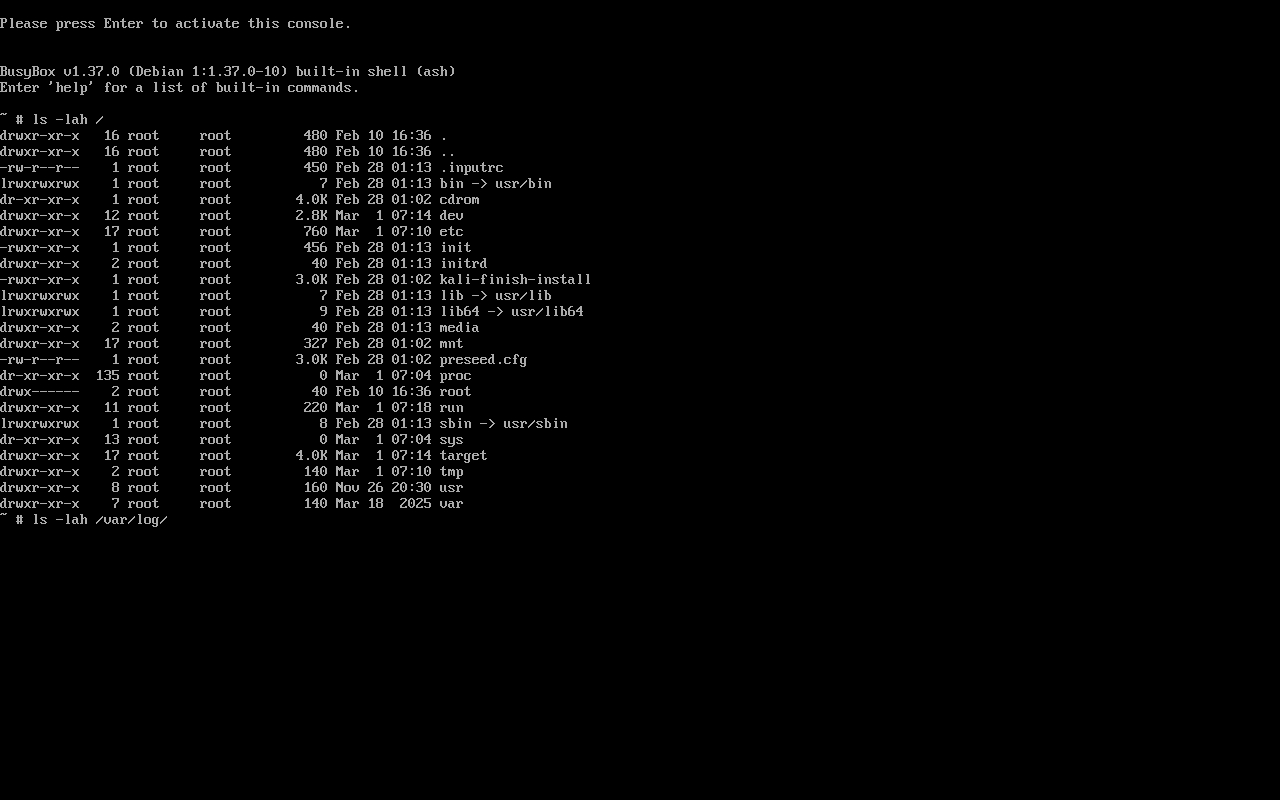Select the cdrom directory name
This screenshot has height=800, width=1280.
[x=459, y=200]
